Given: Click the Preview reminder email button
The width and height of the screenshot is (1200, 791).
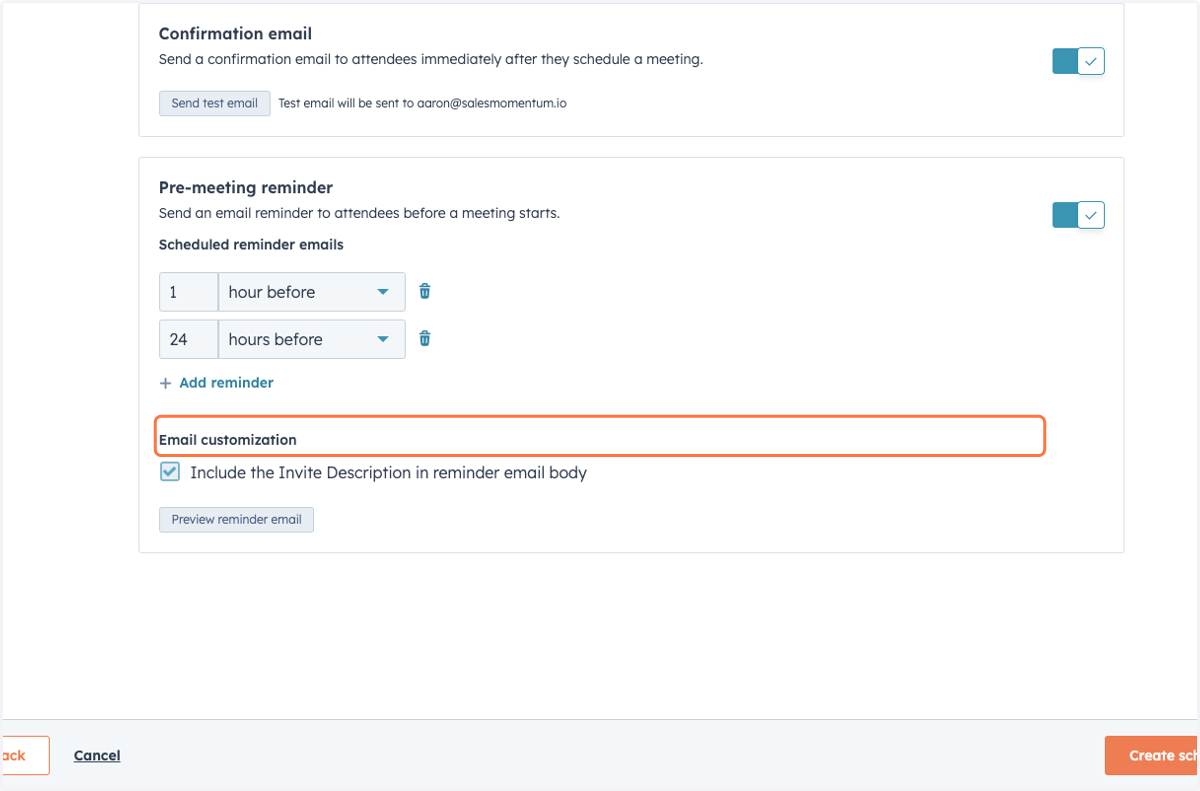Looking at the screenshot, I should [236, 520].
